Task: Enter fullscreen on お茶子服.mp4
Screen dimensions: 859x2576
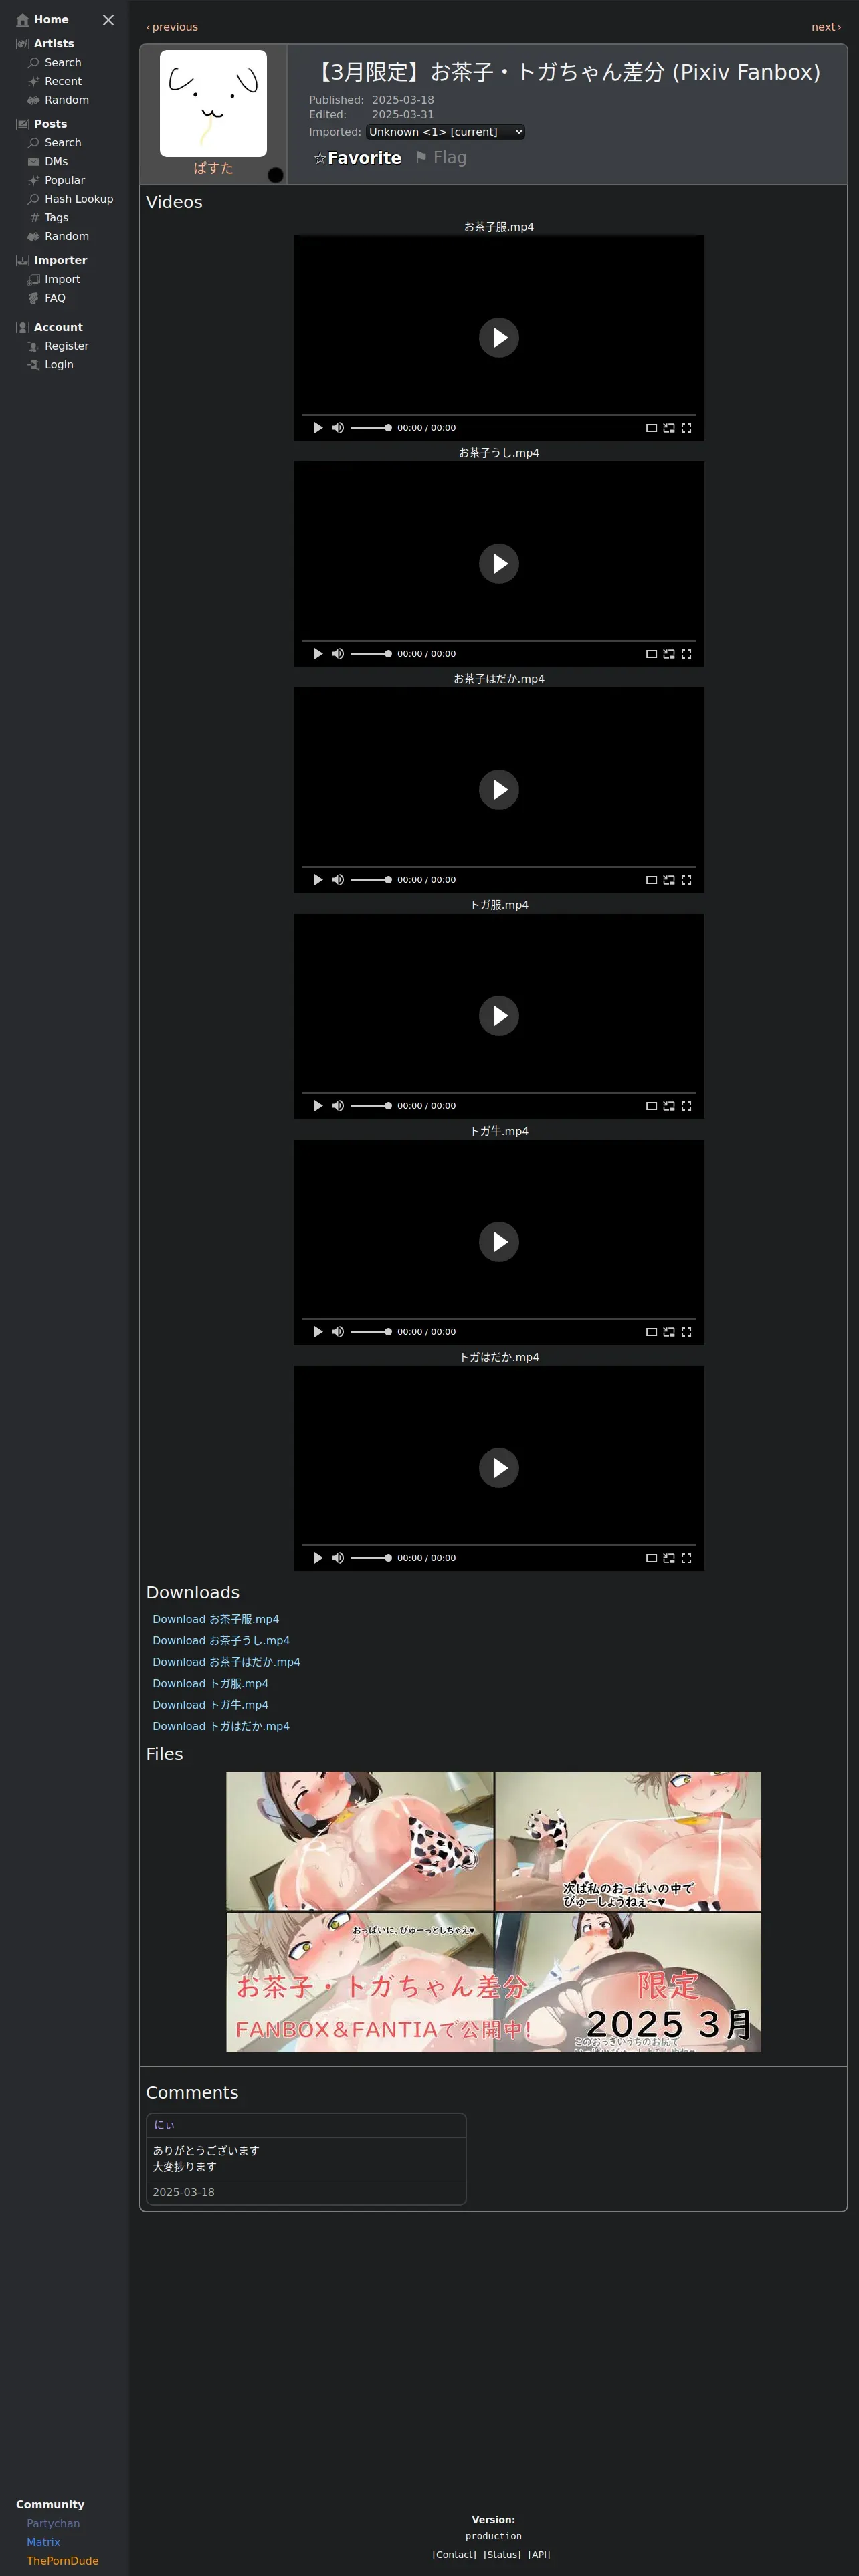Action: [x=686, y=428]
